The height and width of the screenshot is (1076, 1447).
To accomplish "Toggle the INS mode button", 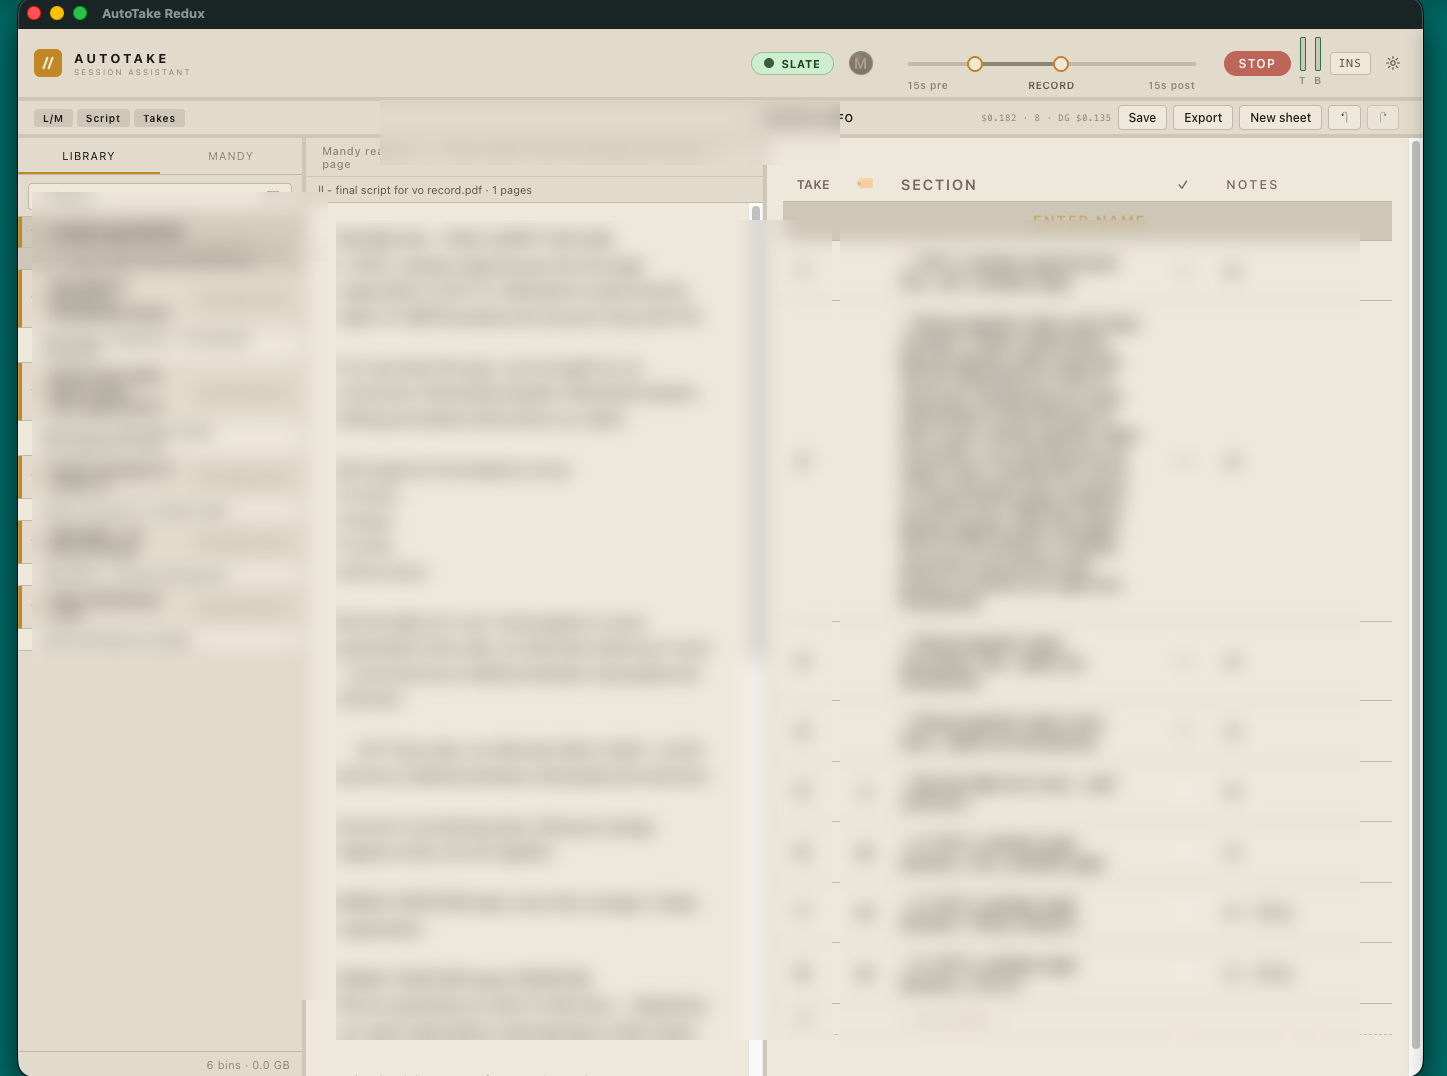I will 1350,63.
